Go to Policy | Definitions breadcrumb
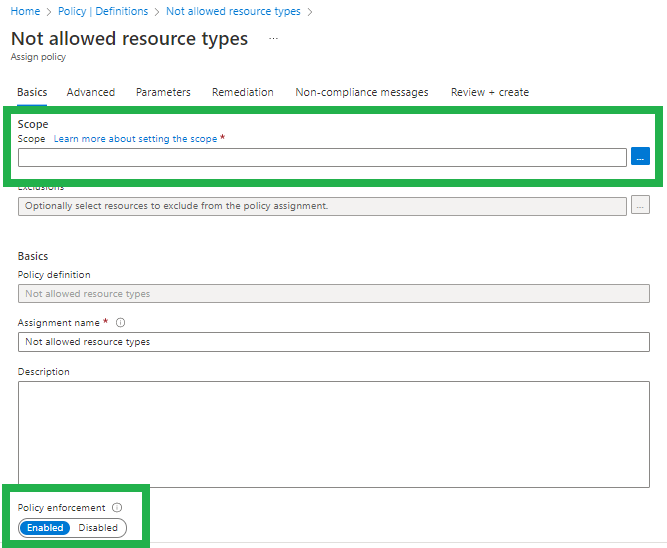The width and height of the screenshot is (667, 548). (103, 11)
